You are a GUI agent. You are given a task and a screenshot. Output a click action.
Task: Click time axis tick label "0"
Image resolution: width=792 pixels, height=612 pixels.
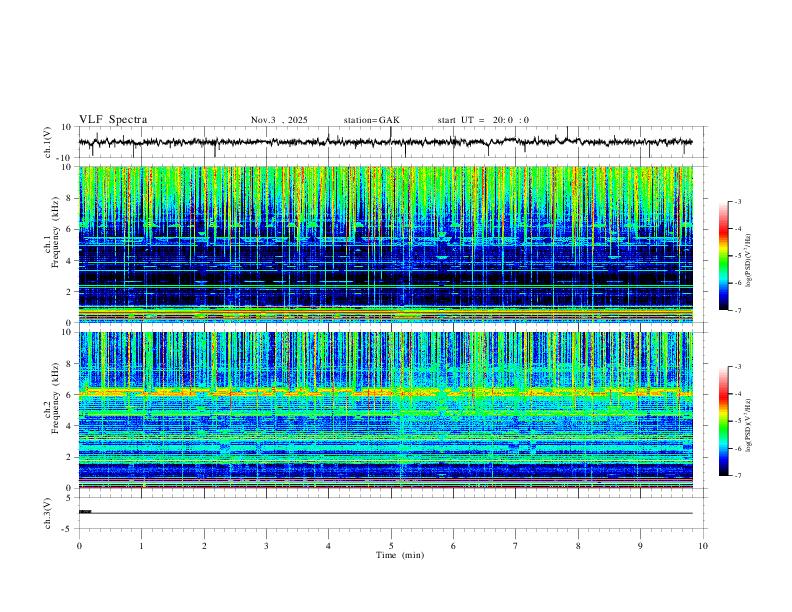click(79, 546)
